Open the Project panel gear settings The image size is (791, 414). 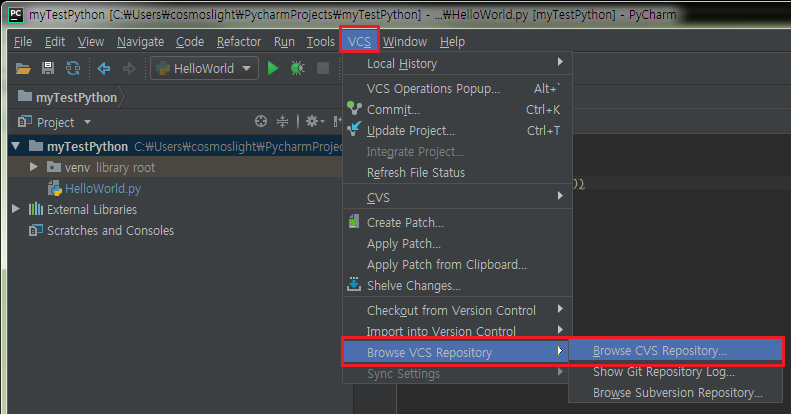[315, 121]
